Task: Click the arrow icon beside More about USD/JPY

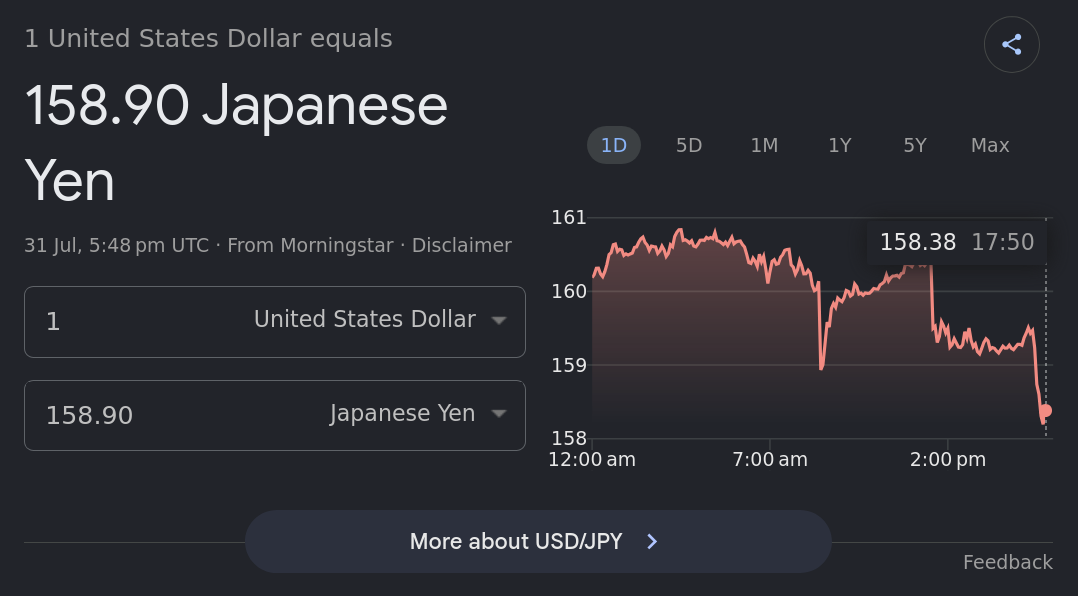Action: point(652,542)
